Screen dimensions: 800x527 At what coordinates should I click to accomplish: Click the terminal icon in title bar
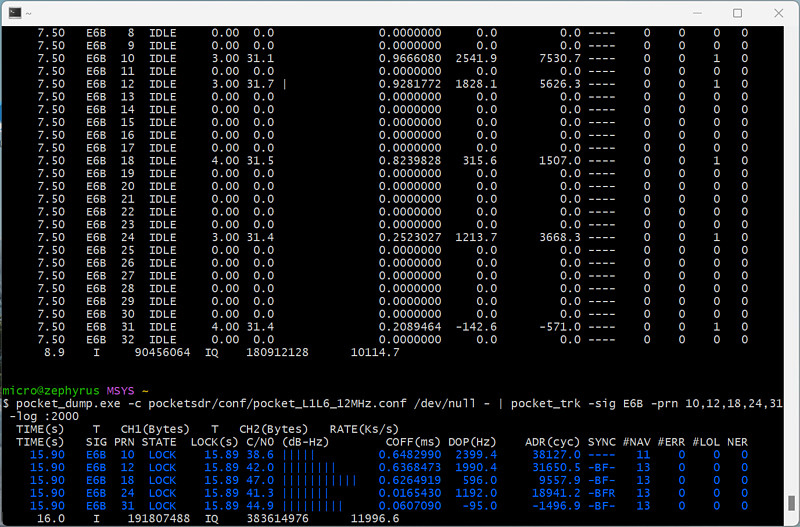click(x=15, y=13)
